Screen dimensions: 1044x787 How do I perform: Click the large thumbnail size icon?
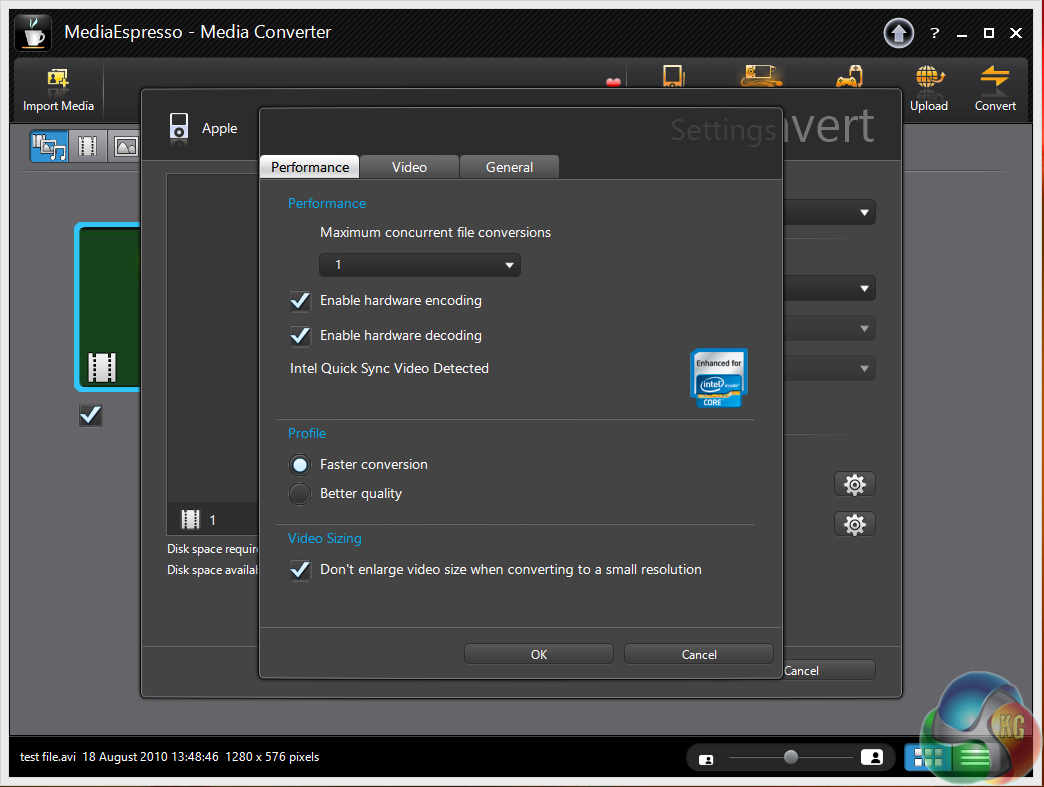tap(872, 758)
